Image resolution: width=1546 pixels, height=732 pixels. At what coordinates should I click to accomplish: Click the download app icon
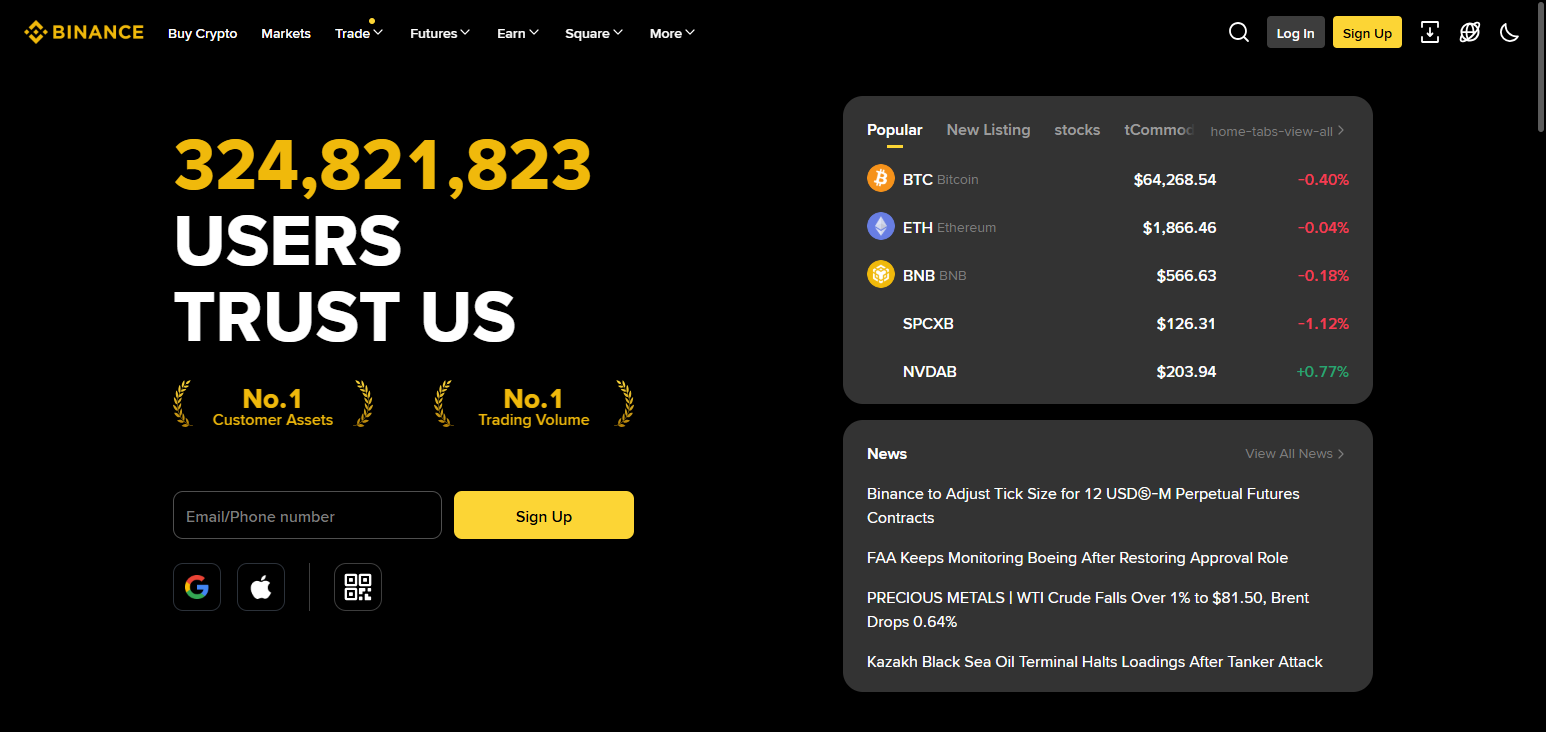[1430, 32]
